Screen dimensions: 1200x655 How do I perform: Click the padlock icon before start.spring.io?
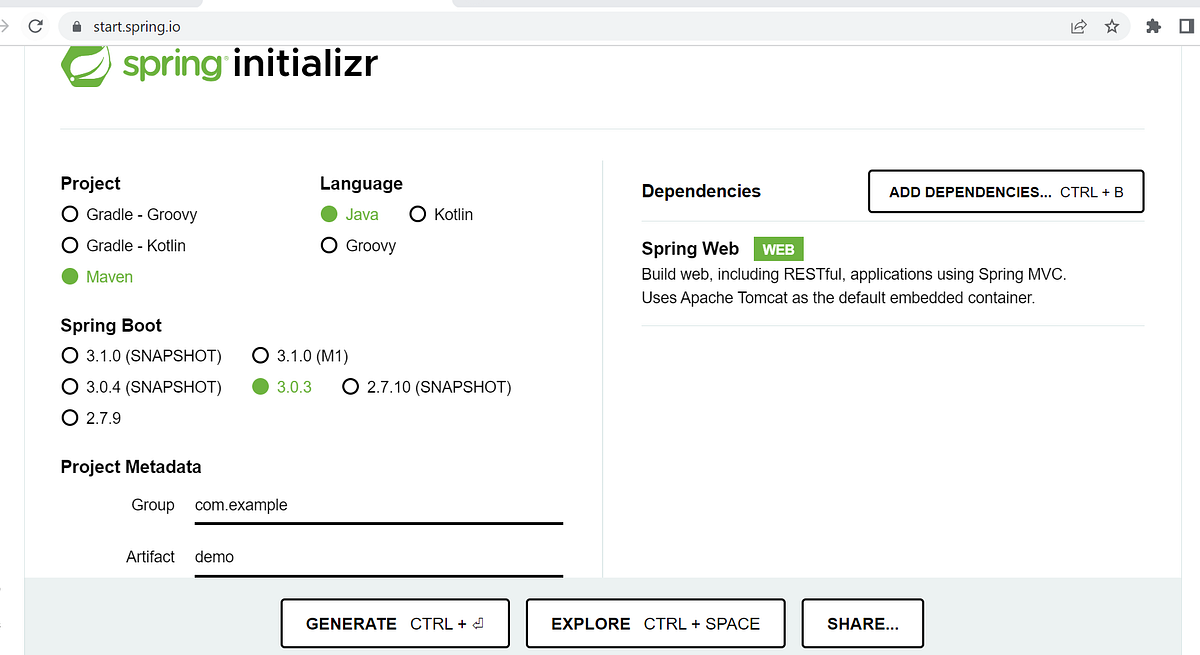(76, 26)
